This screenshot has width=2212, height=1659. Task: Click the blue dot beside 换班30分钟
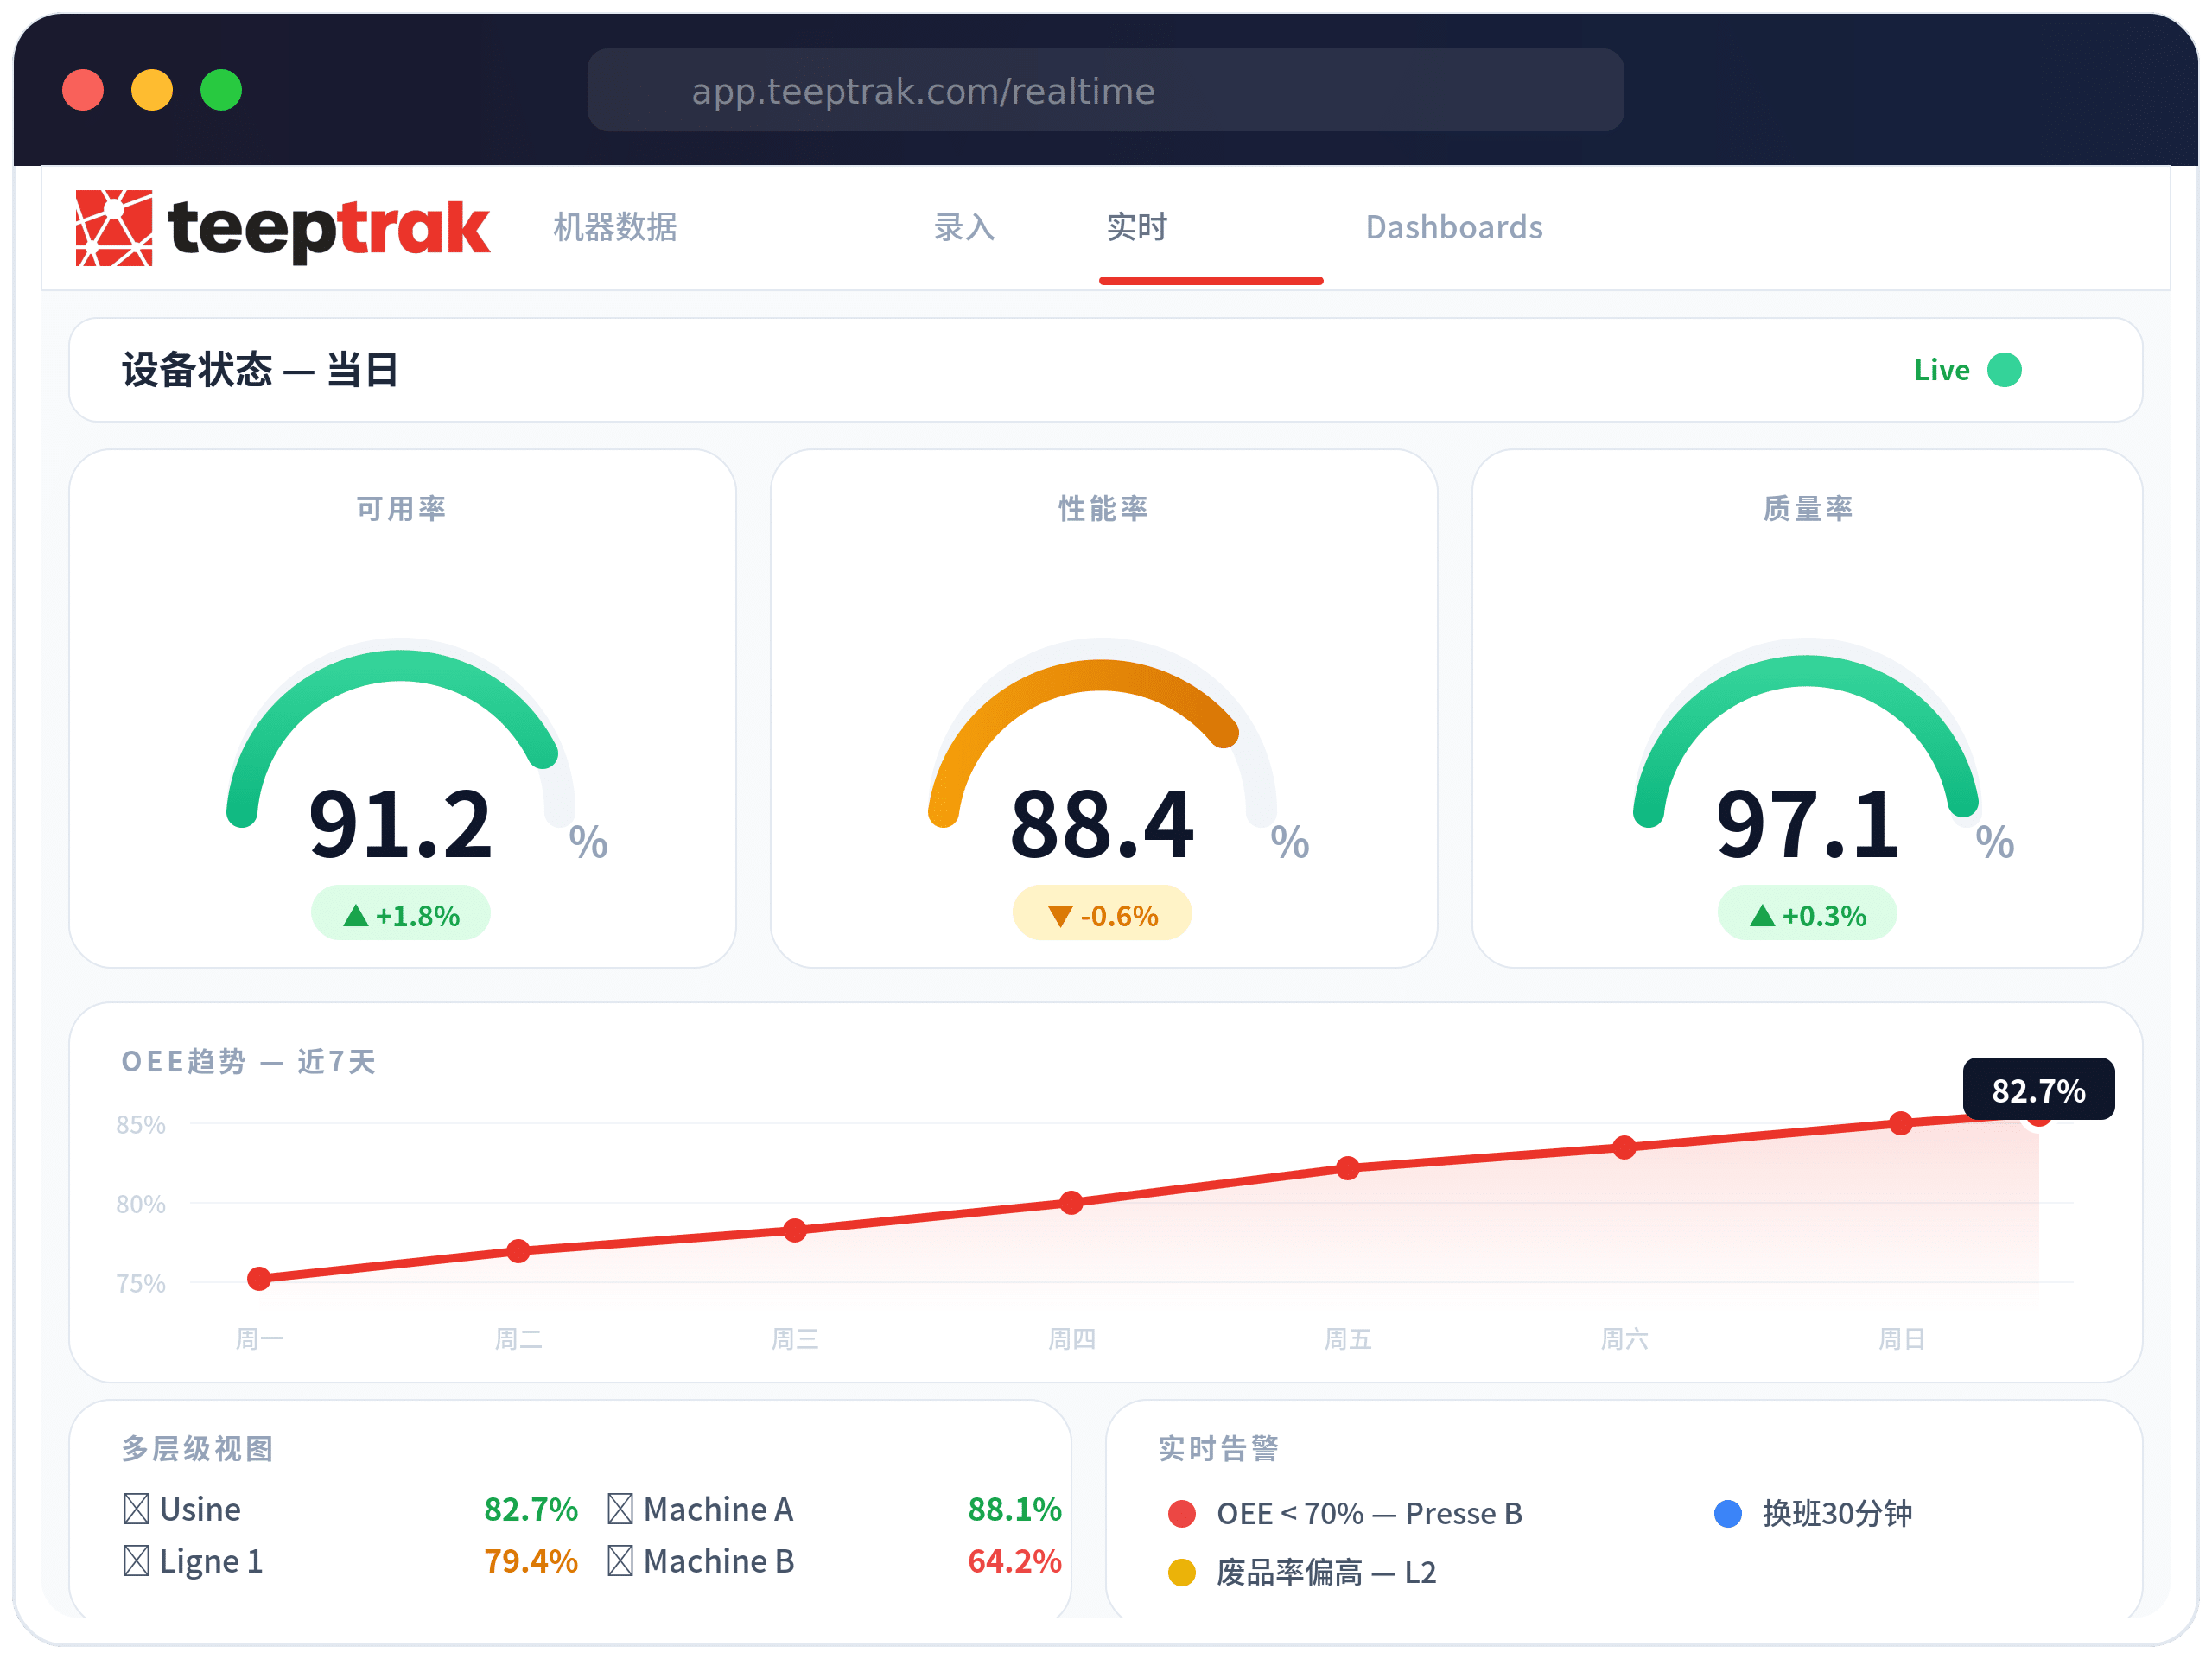1728,1513
